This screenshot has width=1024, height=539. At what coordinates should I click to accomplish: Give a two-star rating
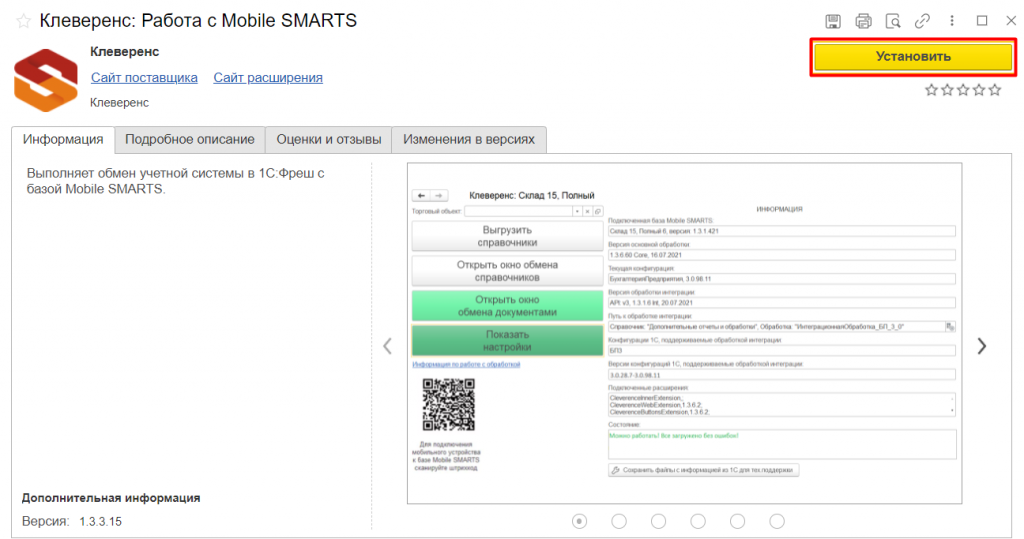(x=947, y=90)
